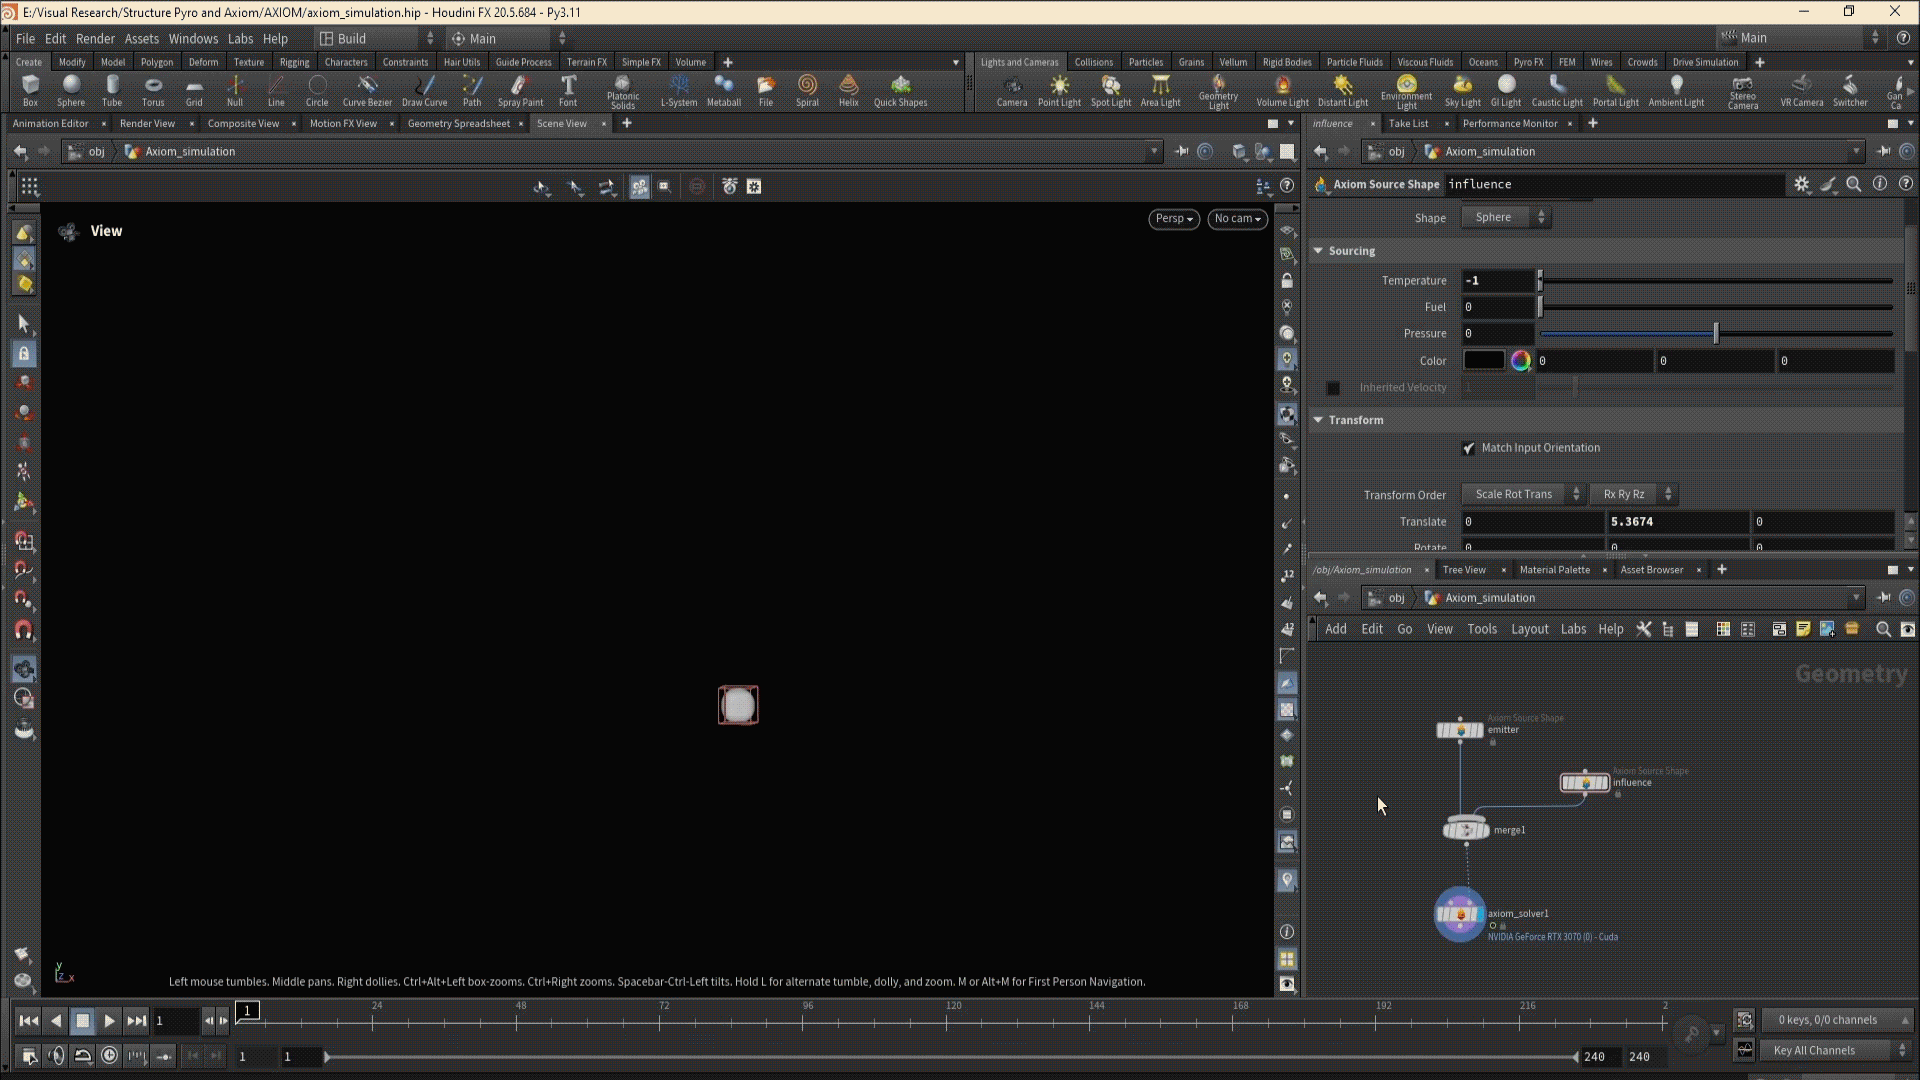Enable the Inherited Velocity checkbox
The width and height of the screenshot is (1920, 1080).
(1333, 388)
